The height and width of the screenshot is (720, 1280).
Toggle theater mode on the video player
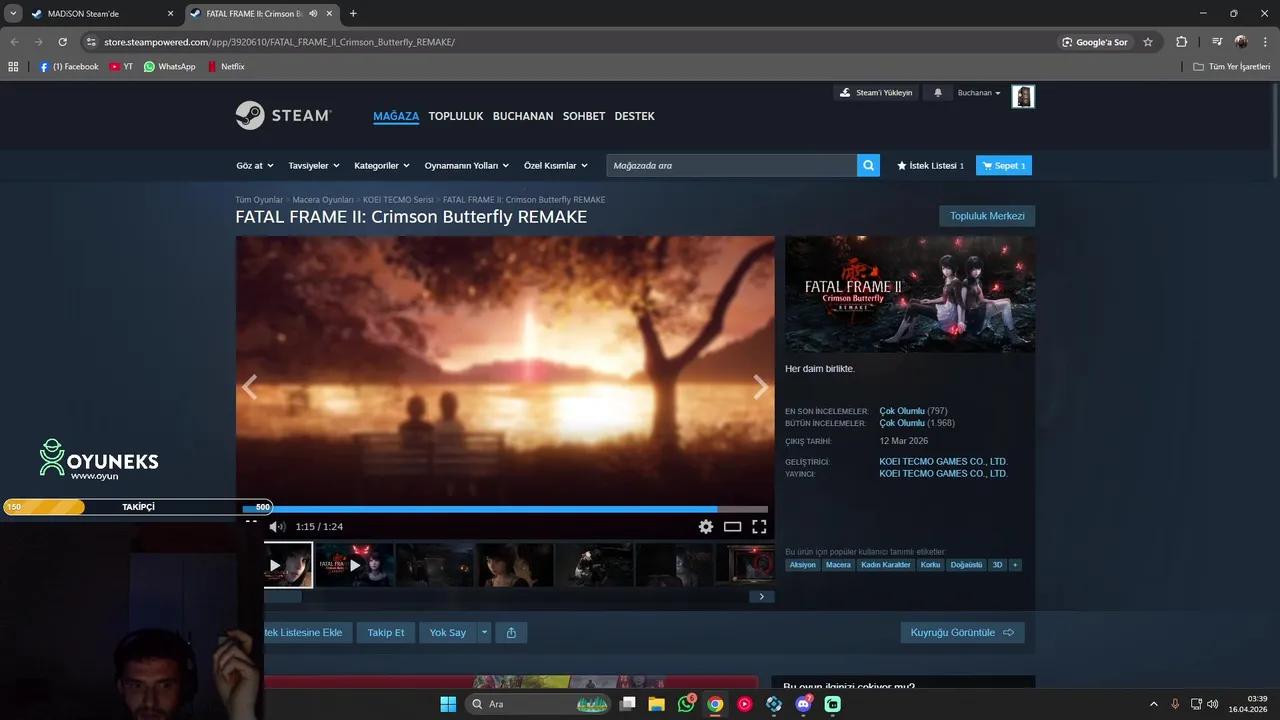pyautogui.click(x=733, y=526)
